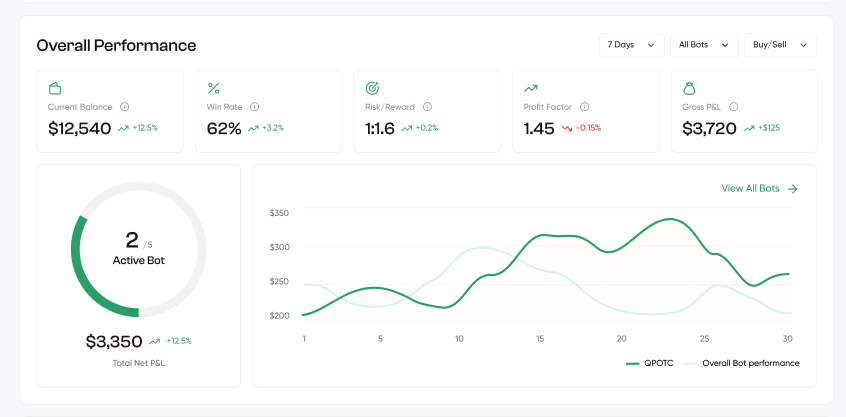Screen dimensions: 846x417
Task: Click the up-trend arrow beside +0.2%
Action: (407, 128)
